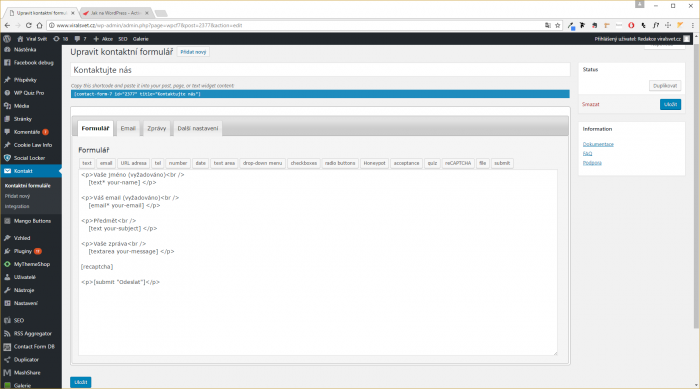Viewport: 700px width, 389px height.
Task: Open MyThemeShop icon in sidebar
Action: (7, 264)
